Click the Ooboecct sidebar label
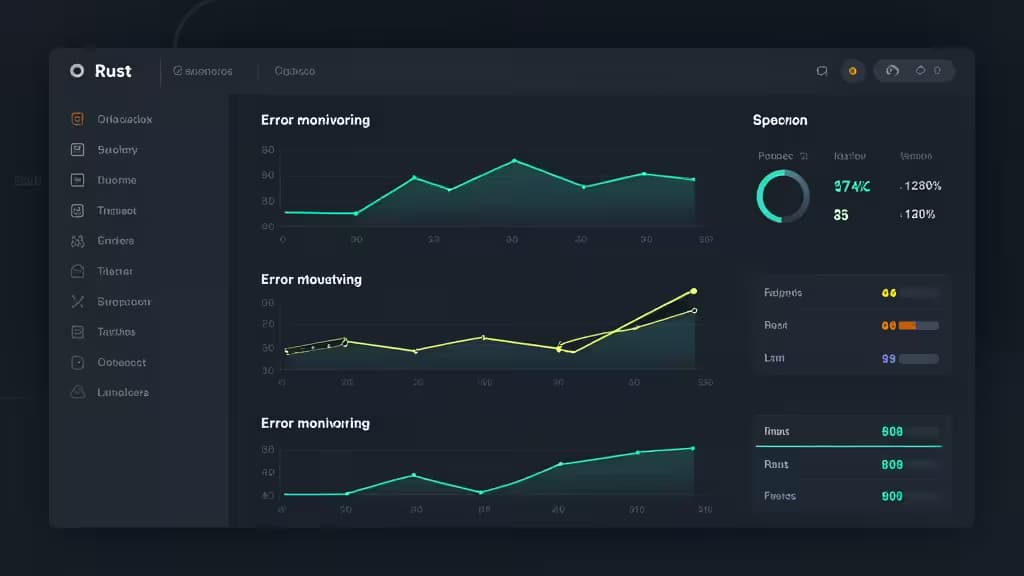Image resolution: width=1024 pixels, height=576 pixels. coord(121,362)
